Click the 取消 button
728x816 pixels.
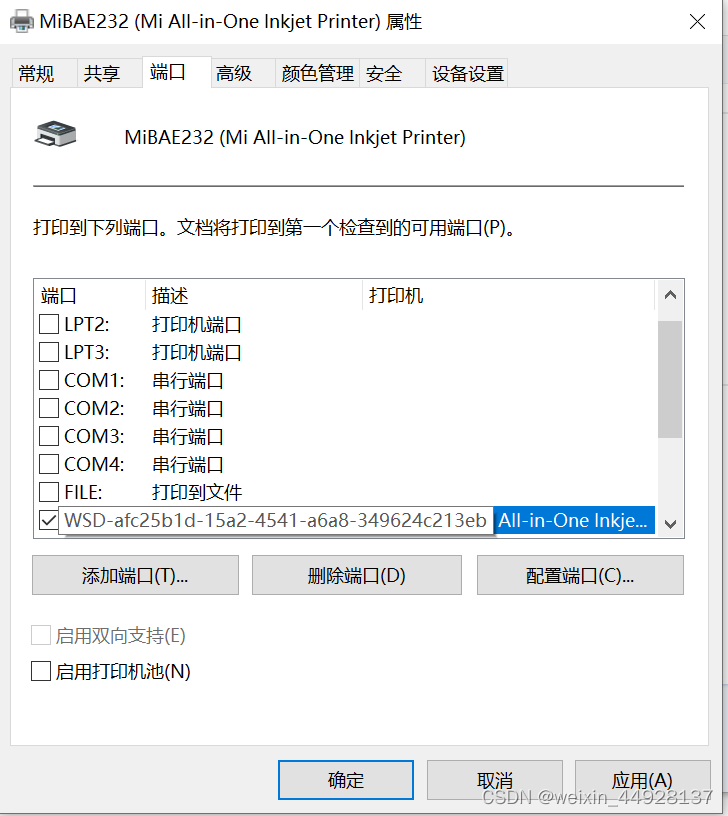pos(495,780)
